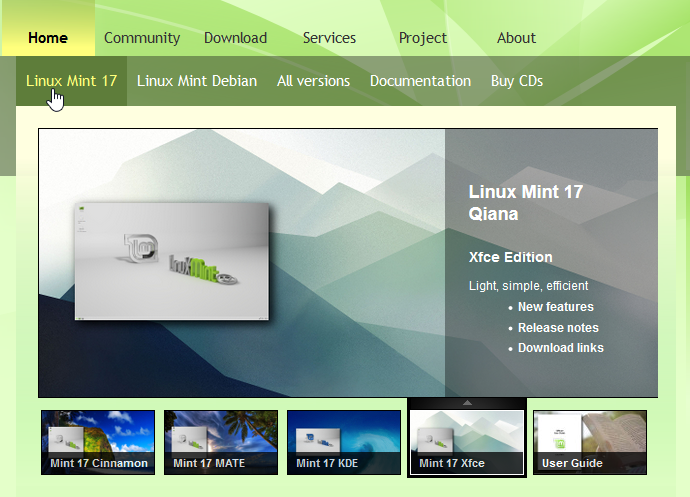The image size is (690, 497).
Task: Open the Linux Mint Debian page
Action: point(197,81)
